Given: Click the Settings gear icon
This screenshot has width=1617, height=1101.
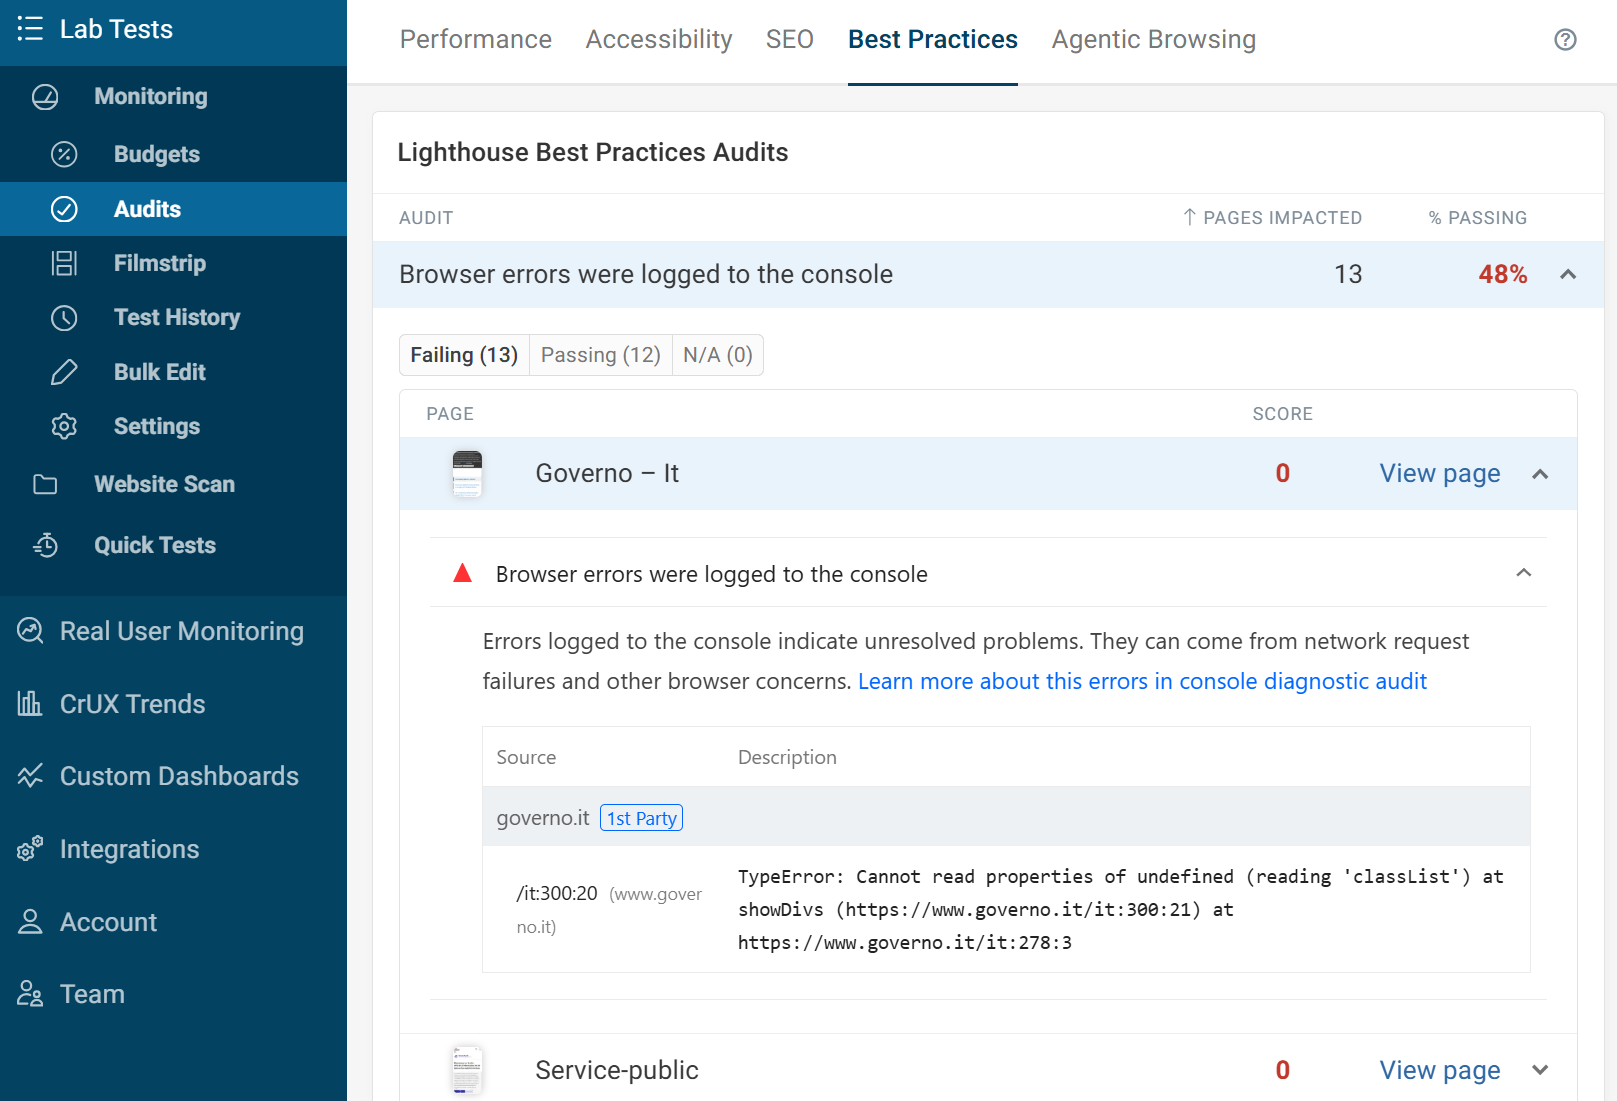Looking at the screenshot, I should click(64, 426).
